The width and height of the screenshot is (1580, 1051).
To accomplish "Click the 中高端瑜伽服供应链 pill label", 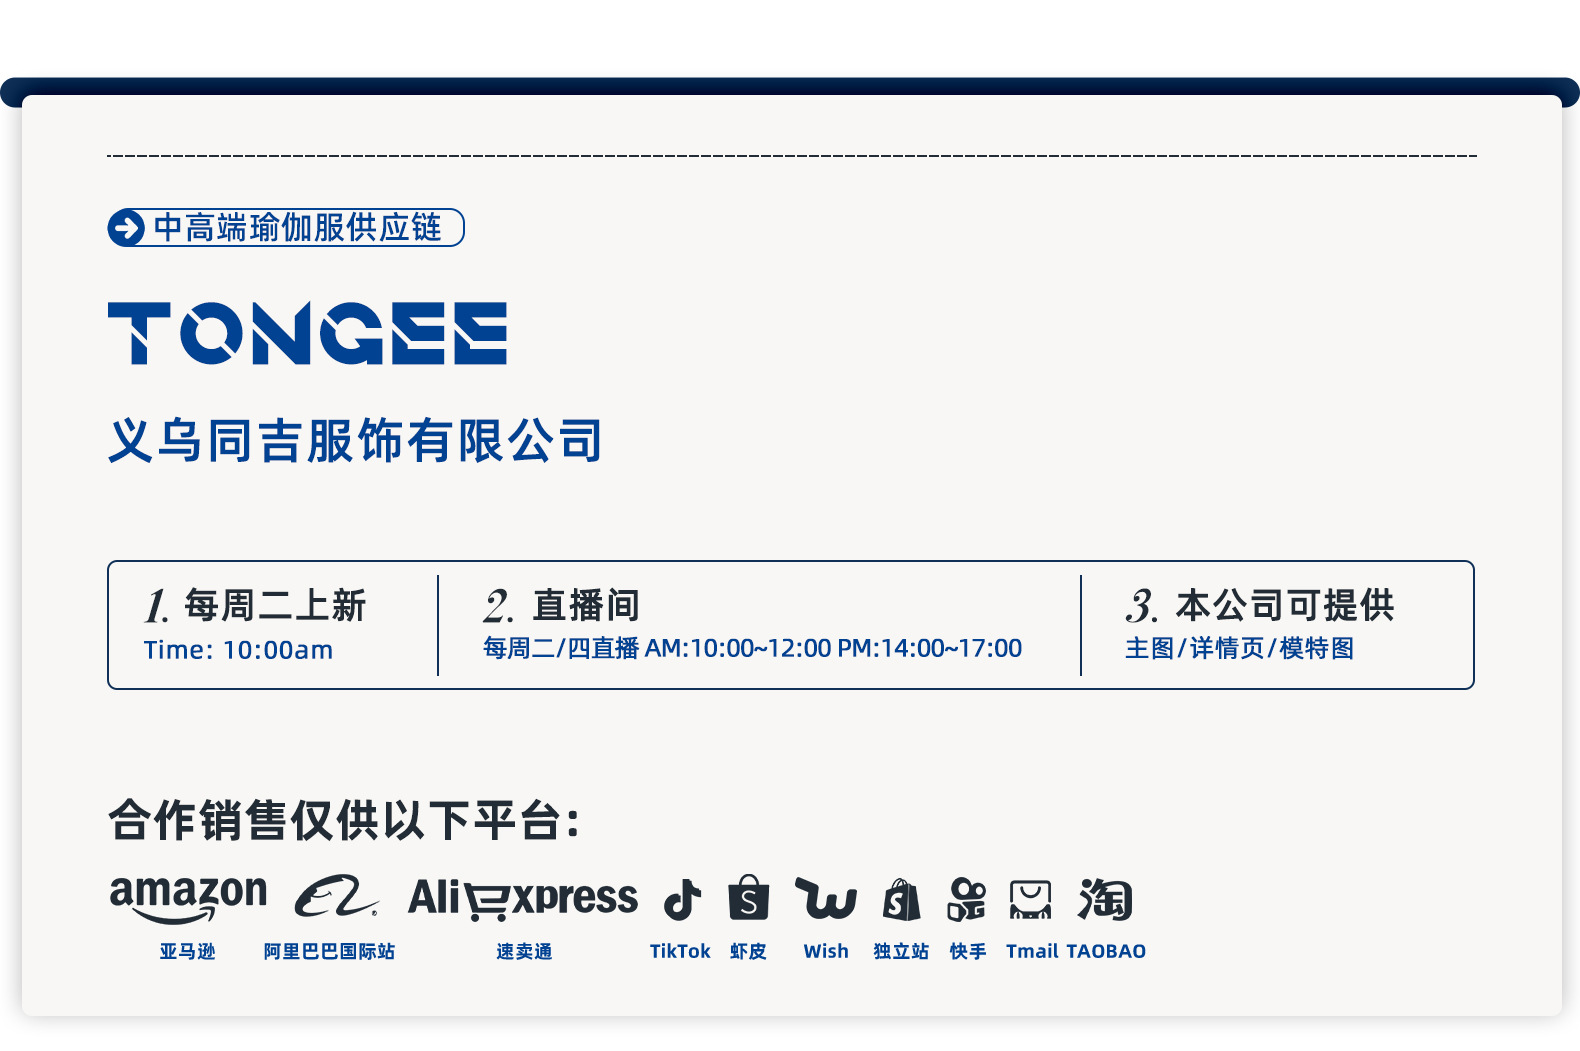I will (x=286, y=227).
